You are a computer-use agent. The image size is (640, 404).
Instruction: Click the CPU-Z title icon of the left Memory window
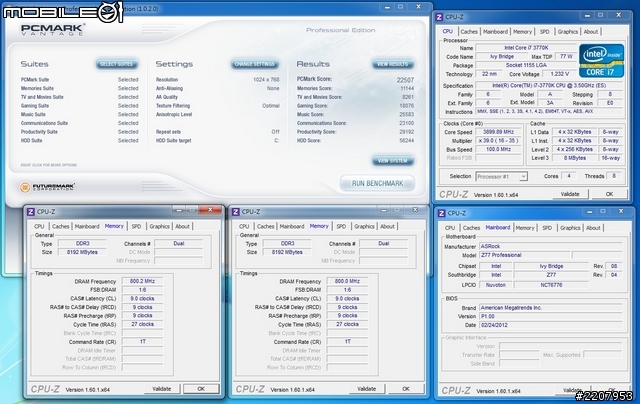point(31,212)
